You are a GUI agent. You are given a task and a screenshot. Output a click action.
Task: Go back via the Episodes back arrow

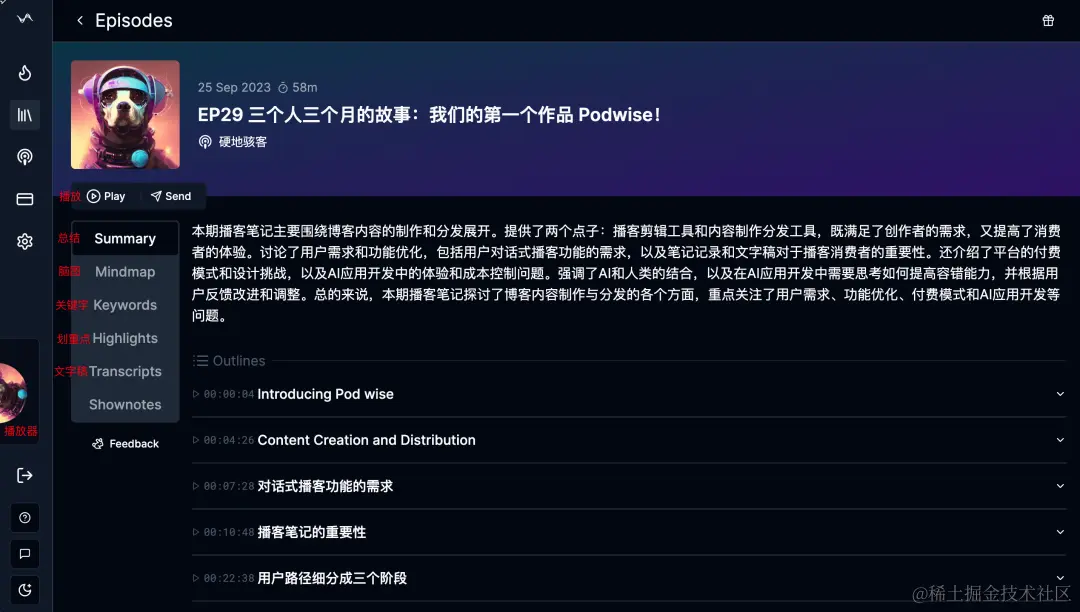[x=79, y=20]
